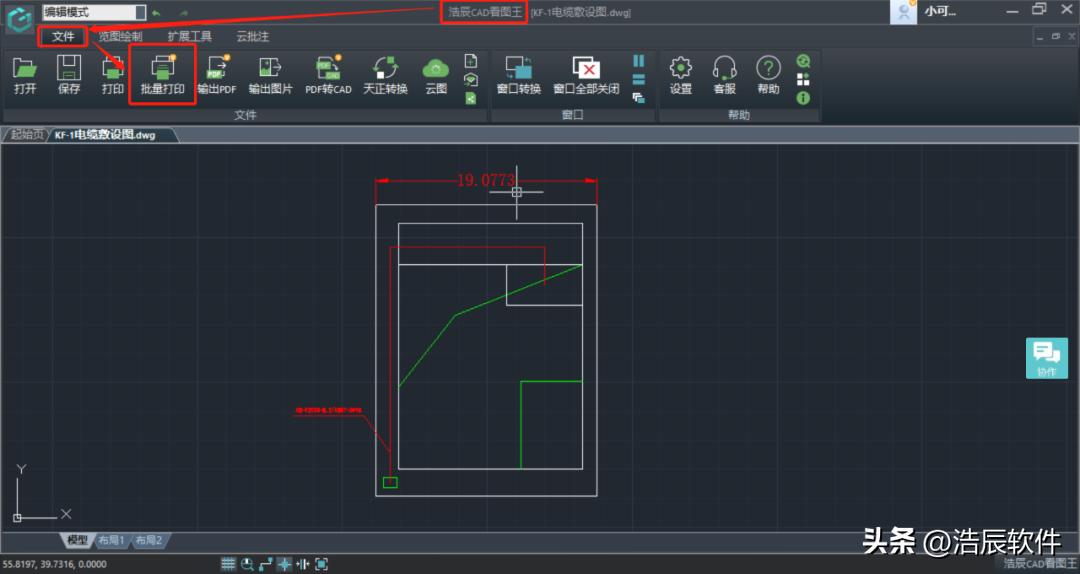Open the 览图绘制 ribbon tab
Screen dimensions: 1080x574
point(120,37)
